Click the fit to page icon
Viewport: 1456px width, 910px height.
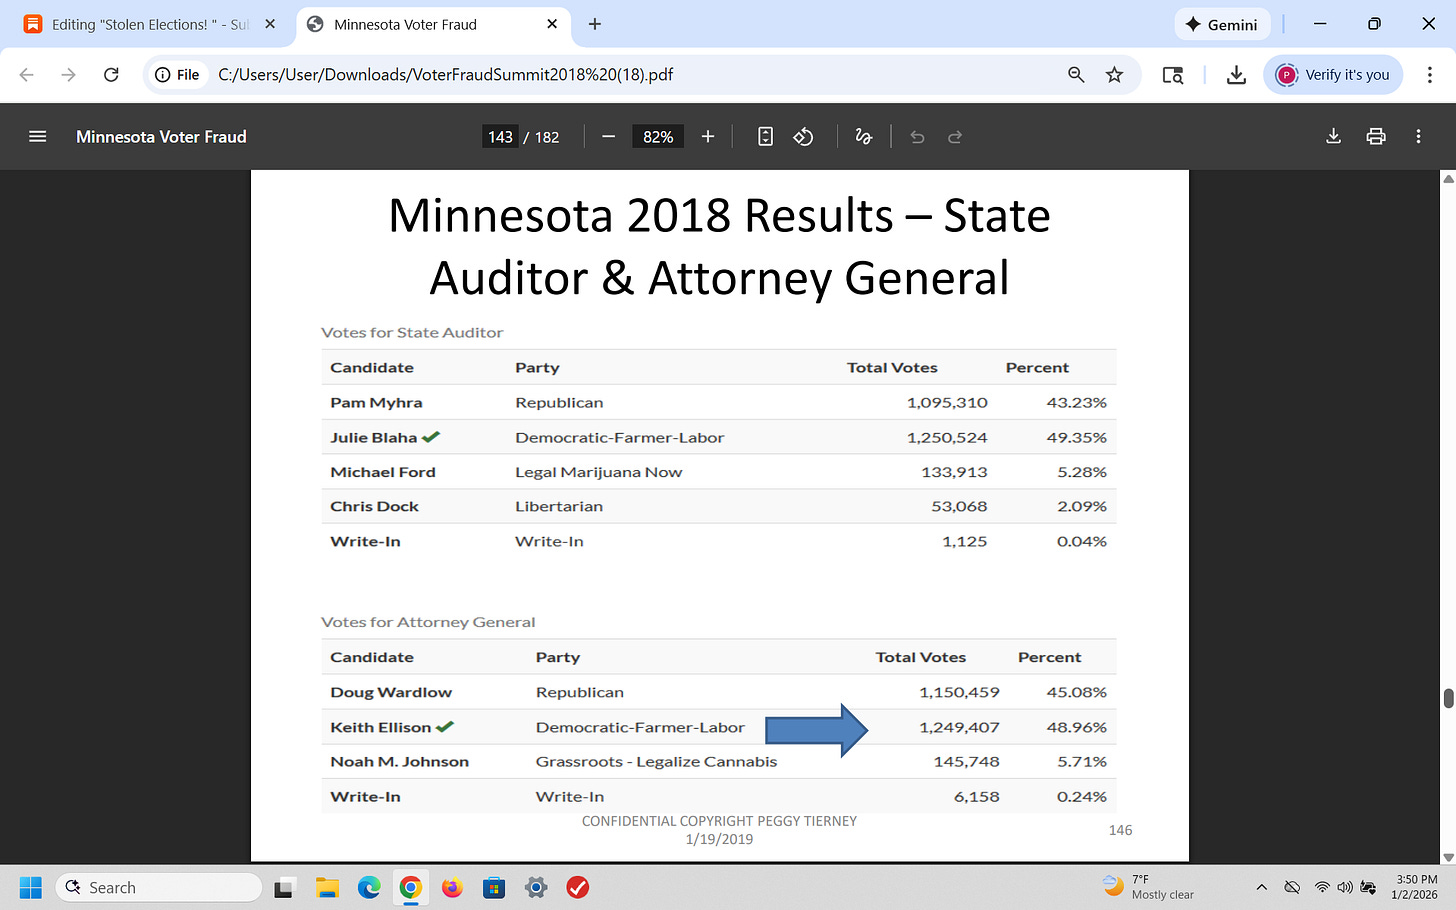765,137
